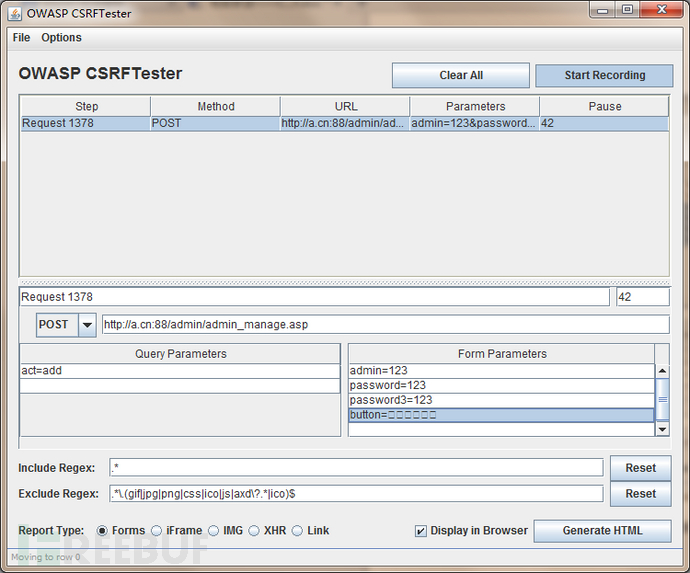The width and height of the screenshot is (690, 573).
Task: Close the CSRFTester window
Action: (661, 10)
